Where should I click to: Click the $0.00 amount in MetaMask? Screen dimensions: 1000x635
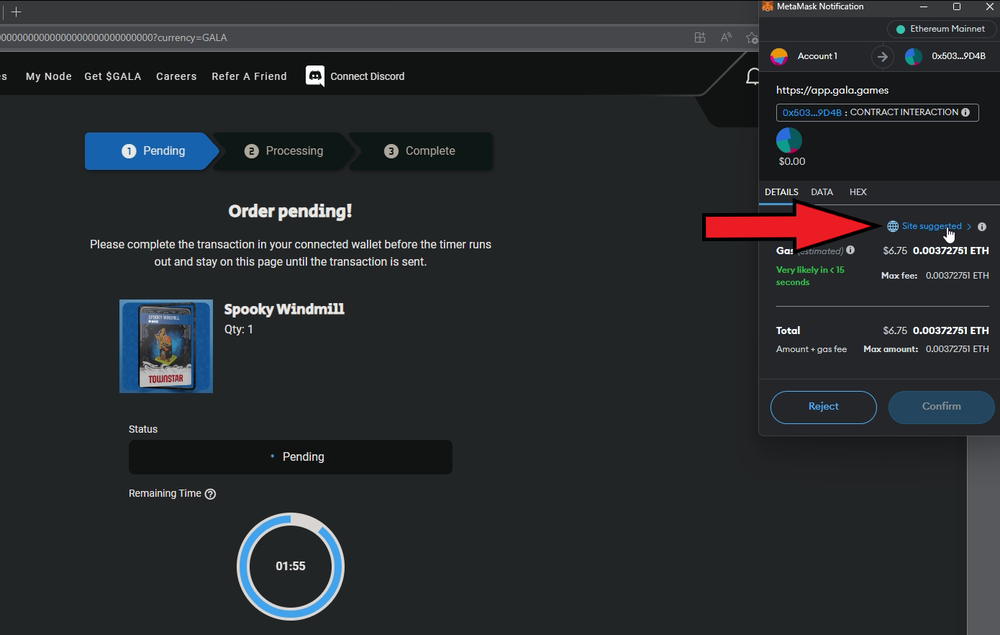(x=792, y=161)
